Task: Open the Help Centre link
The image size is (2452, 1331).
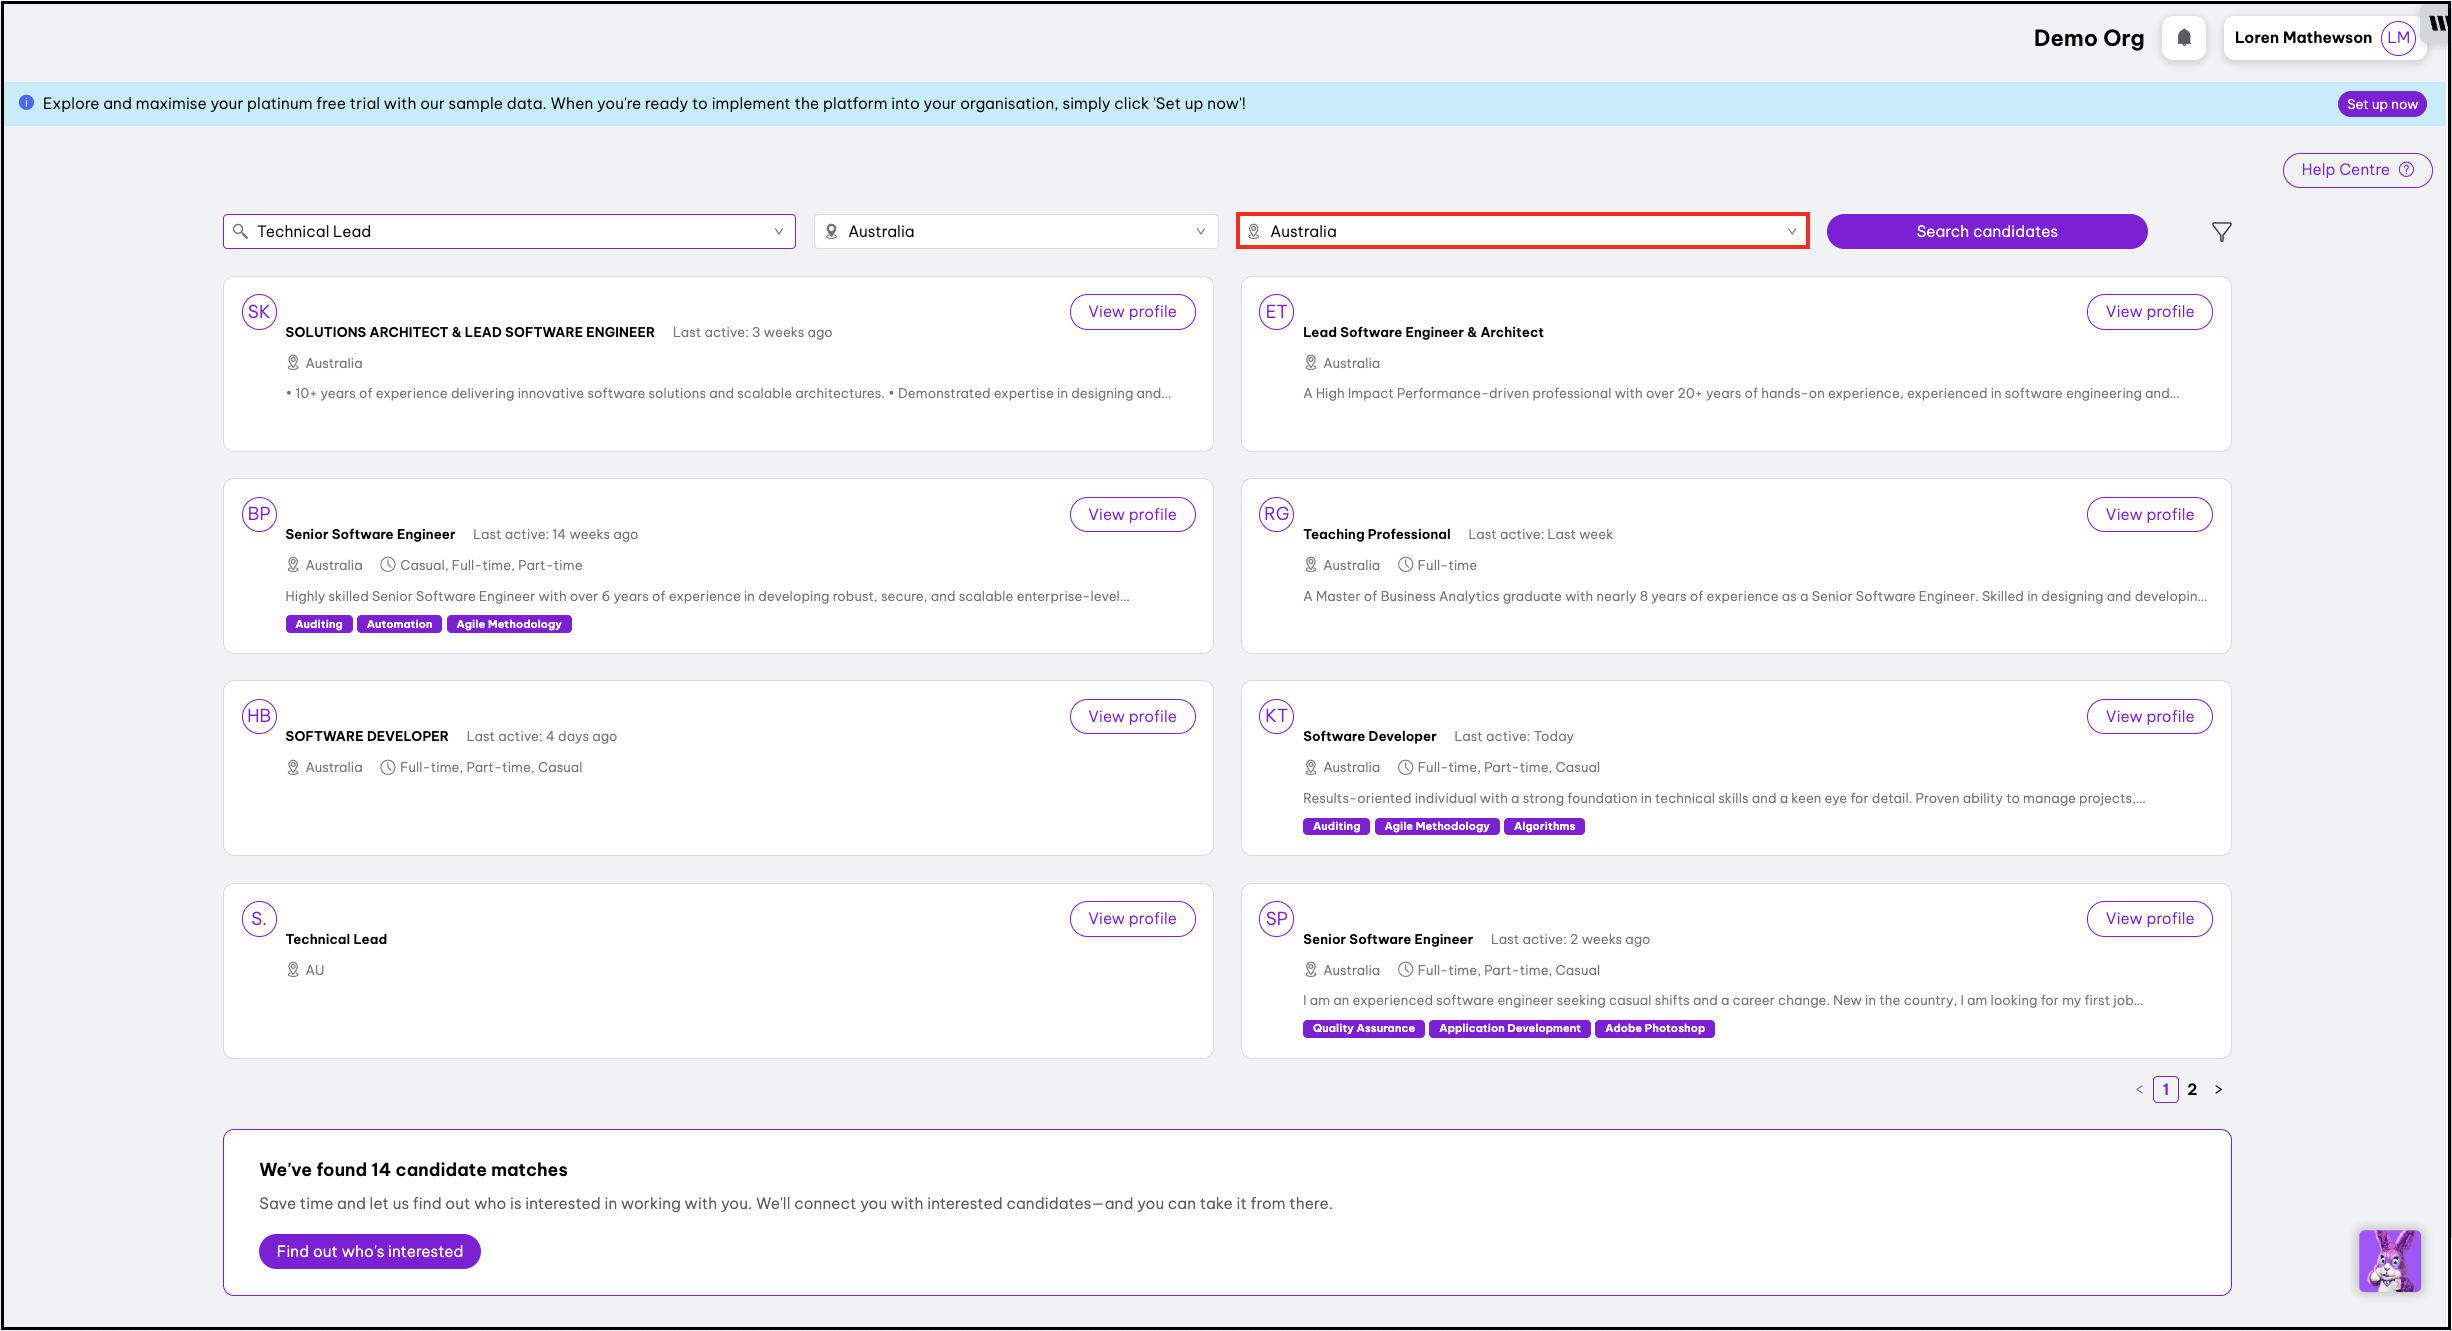Action: point(2356,170)
